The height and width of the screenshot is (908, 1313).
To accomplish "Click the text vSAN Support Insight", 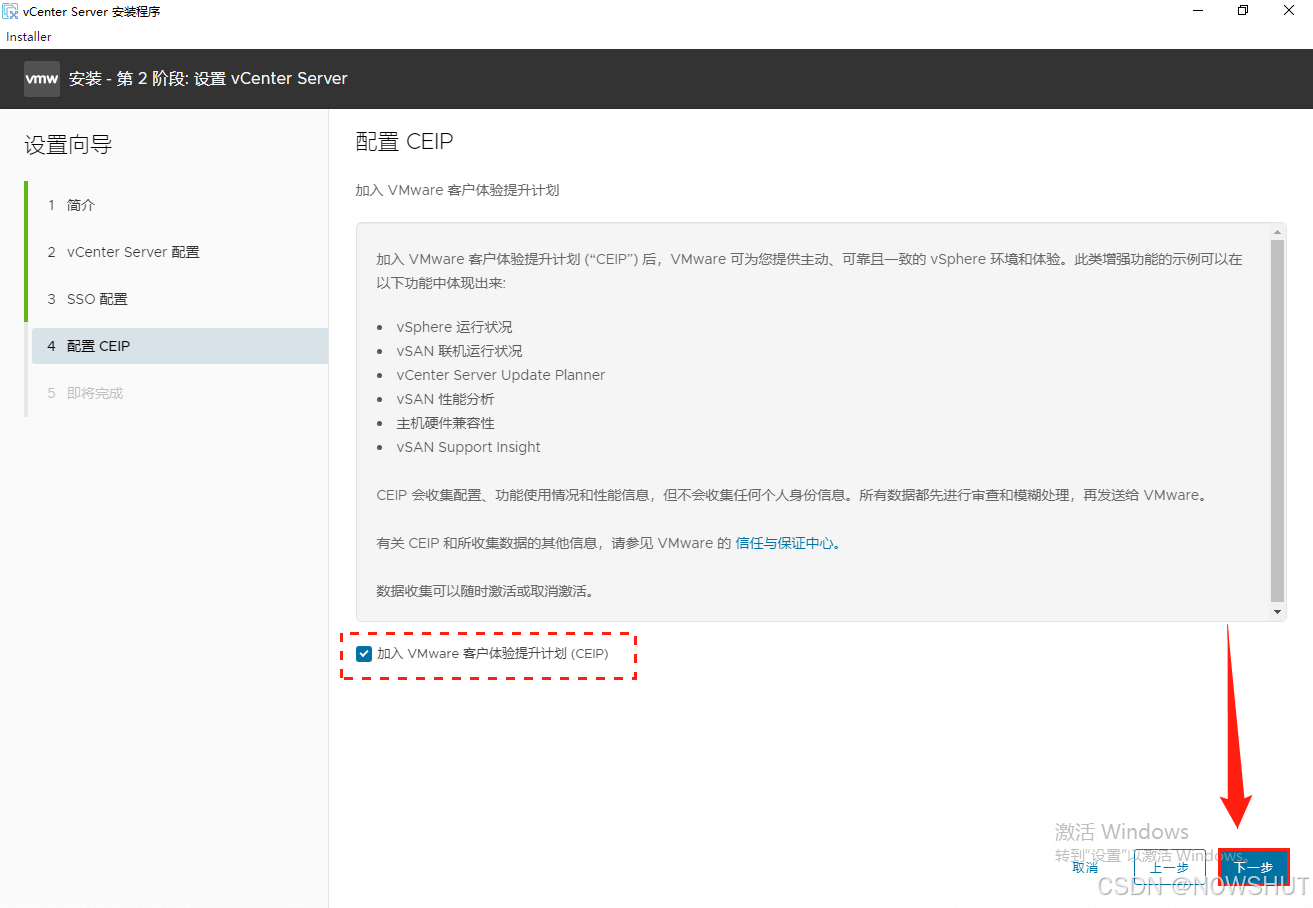I will 468,447.
